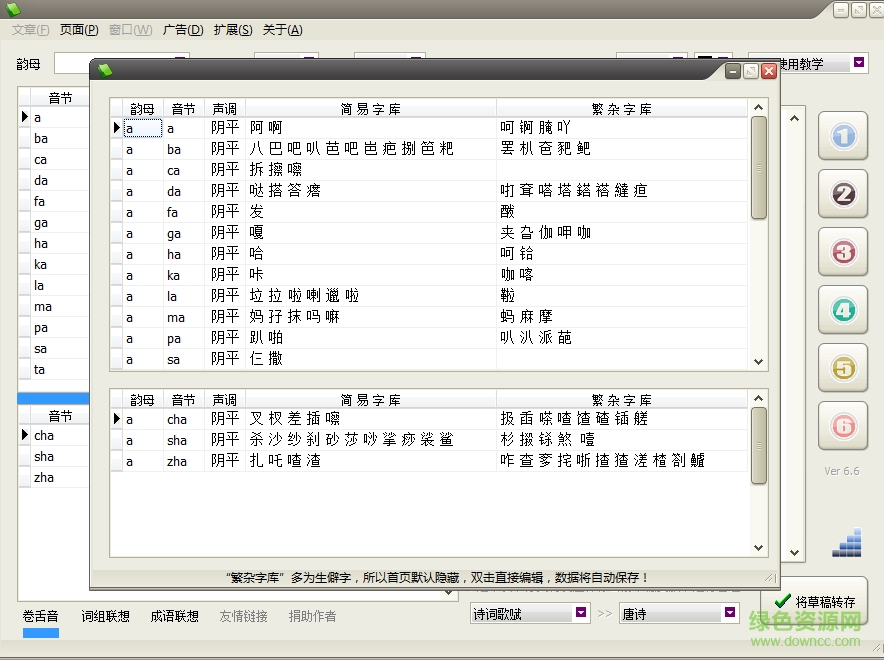
Task: Open the 页面(P) menu
Action: click(x=78, y=30)
